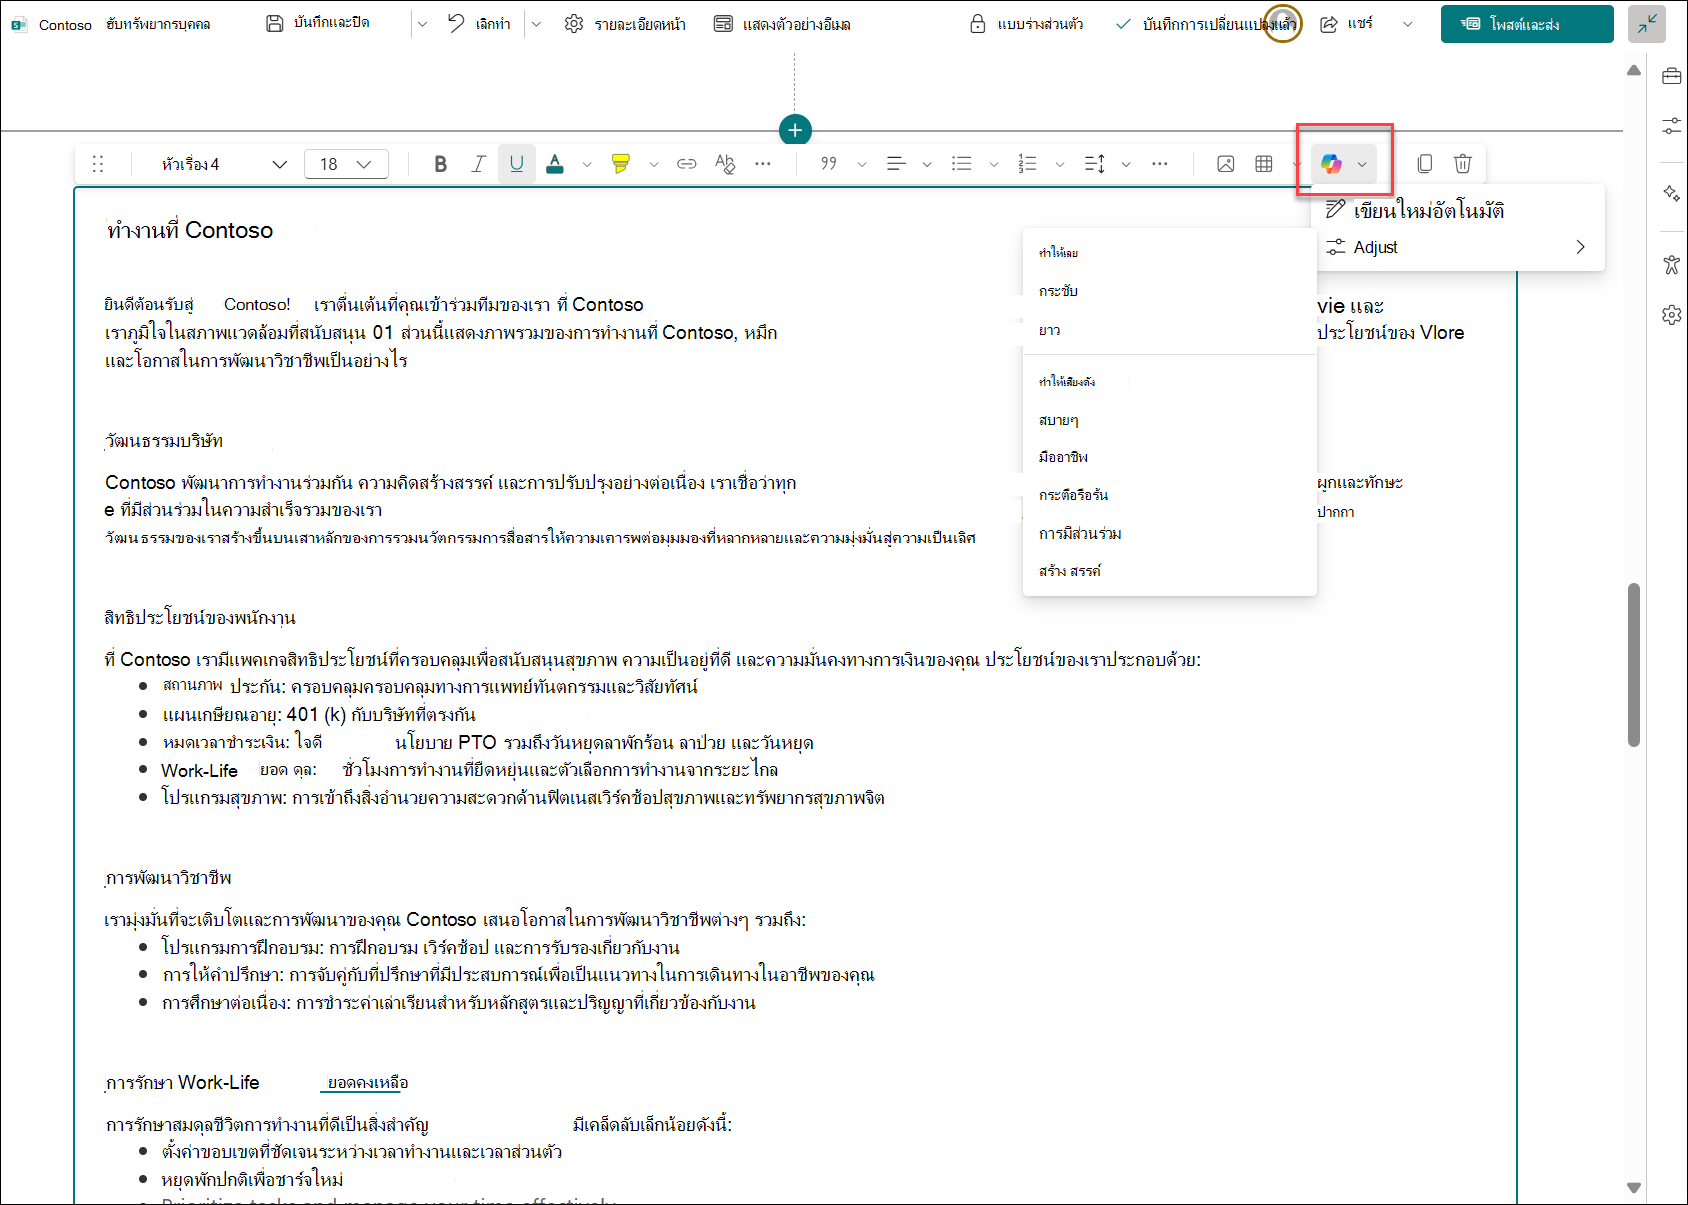Viewport: 1688px width, 1205px height.
Task: Click the line spacing icon
Action: (1095, 164)
